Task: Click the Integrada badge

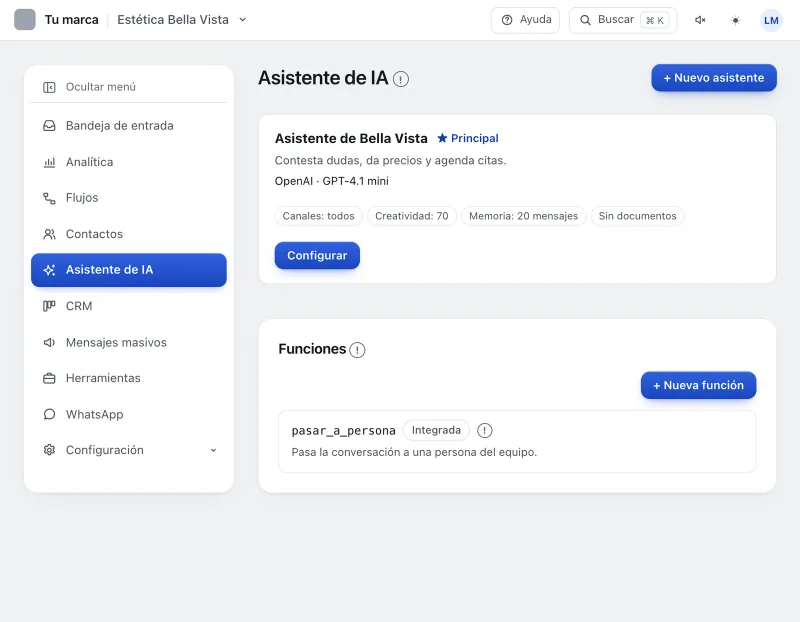Action: 436,430
